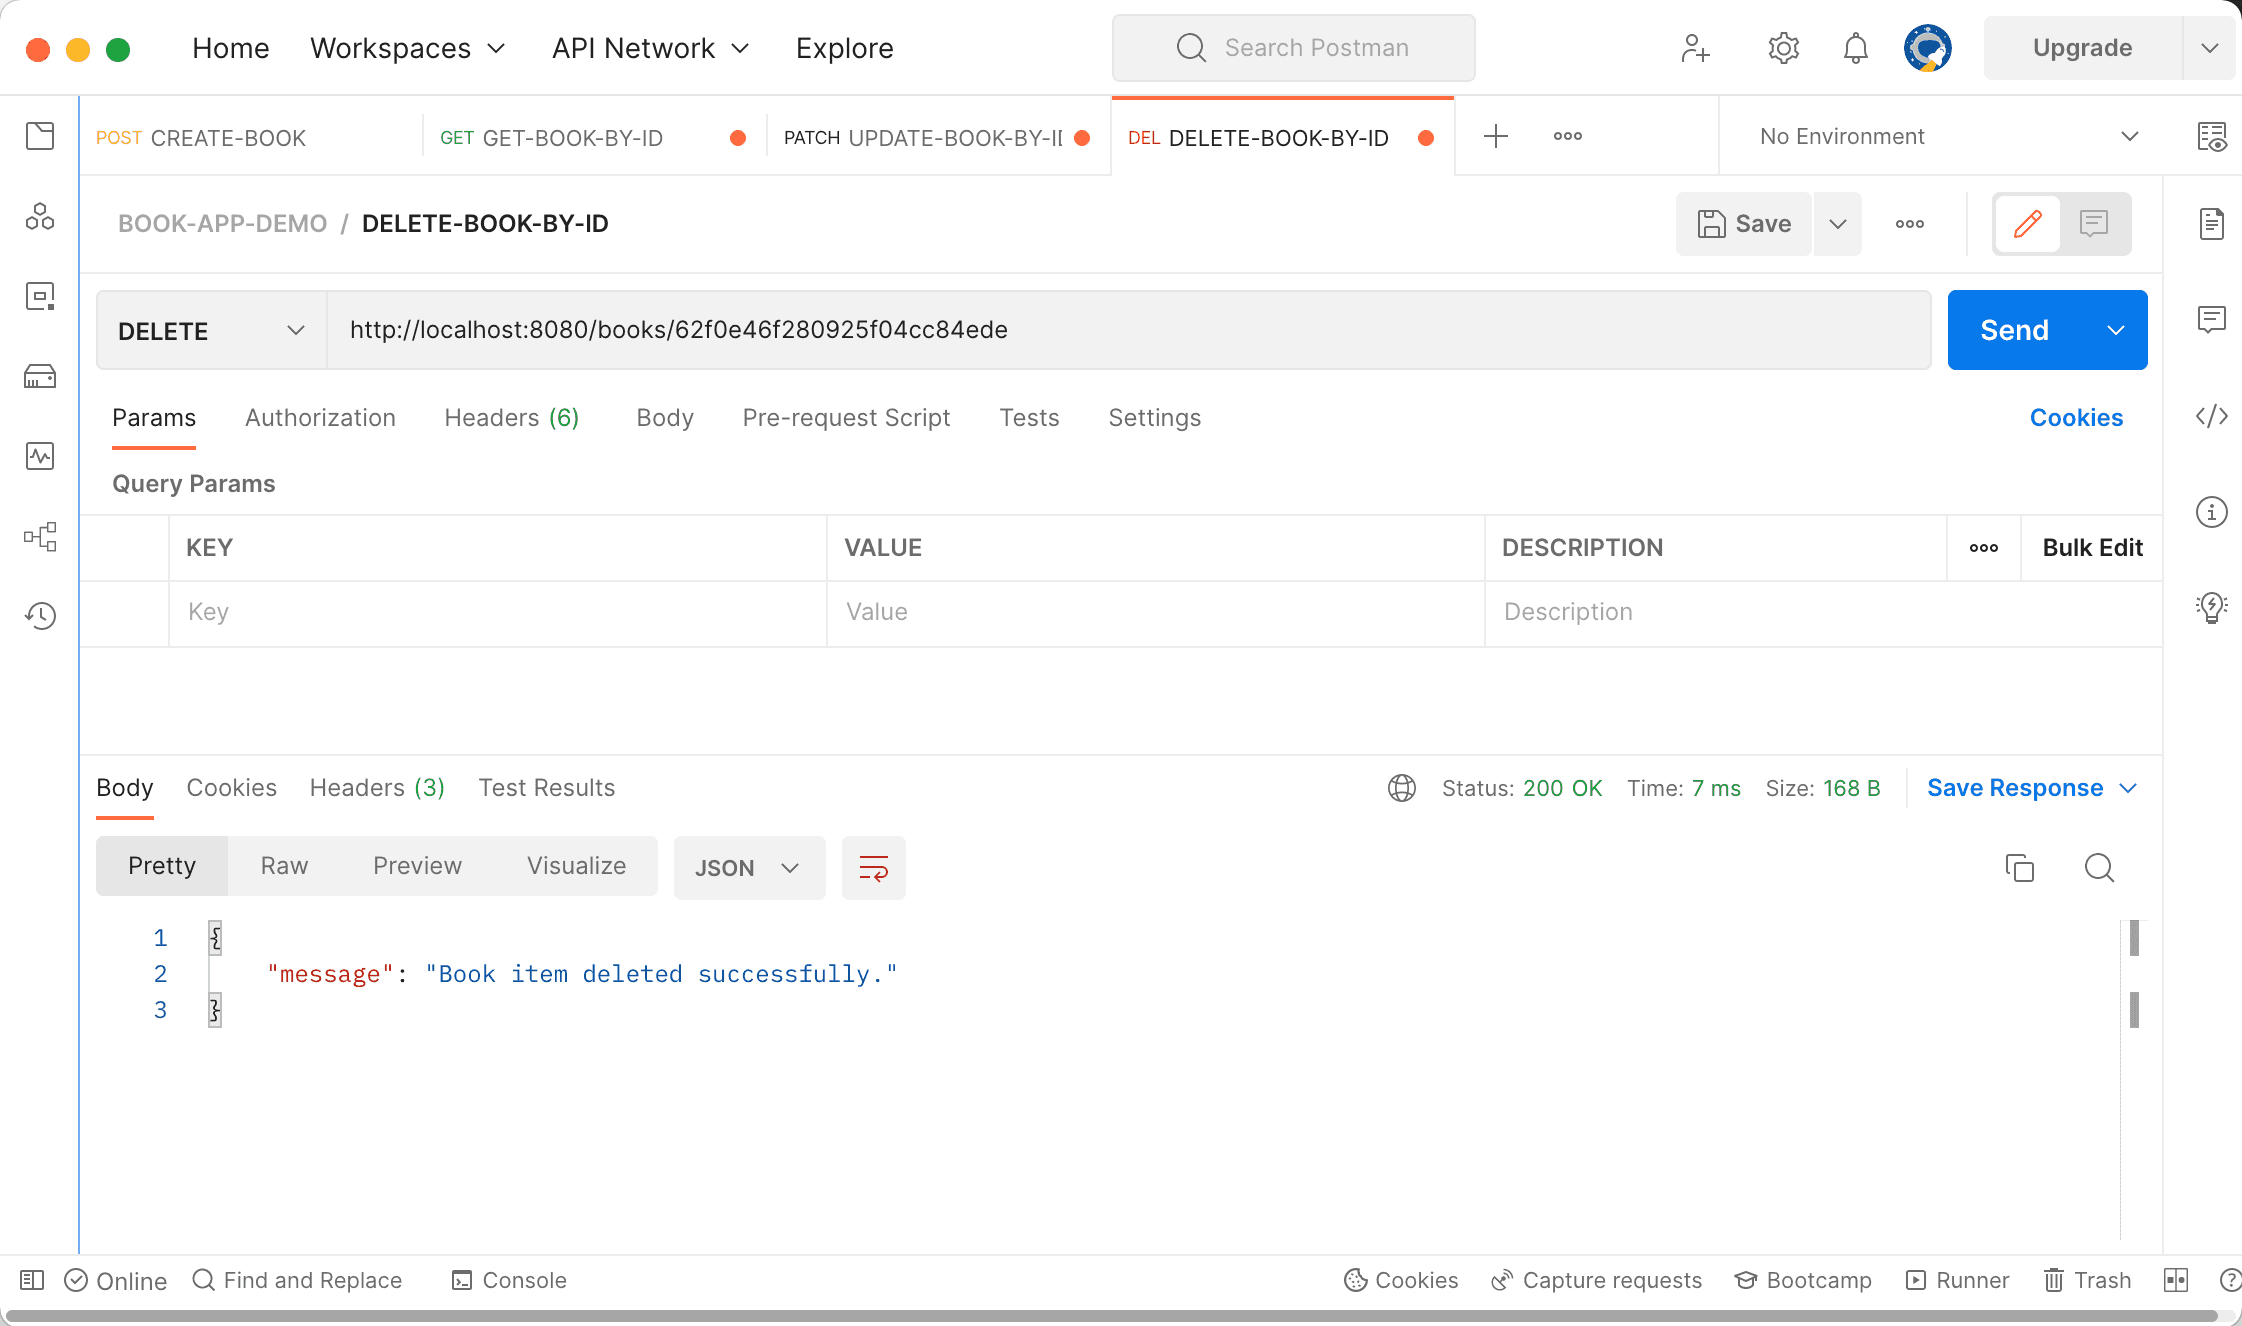Open the notifications bell icon
The image size is (2242, 1326).
tap(1855, 48)
